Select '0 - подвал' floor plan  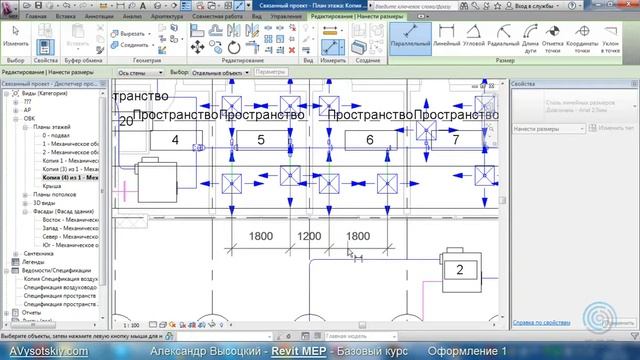[x=56, y=136]
